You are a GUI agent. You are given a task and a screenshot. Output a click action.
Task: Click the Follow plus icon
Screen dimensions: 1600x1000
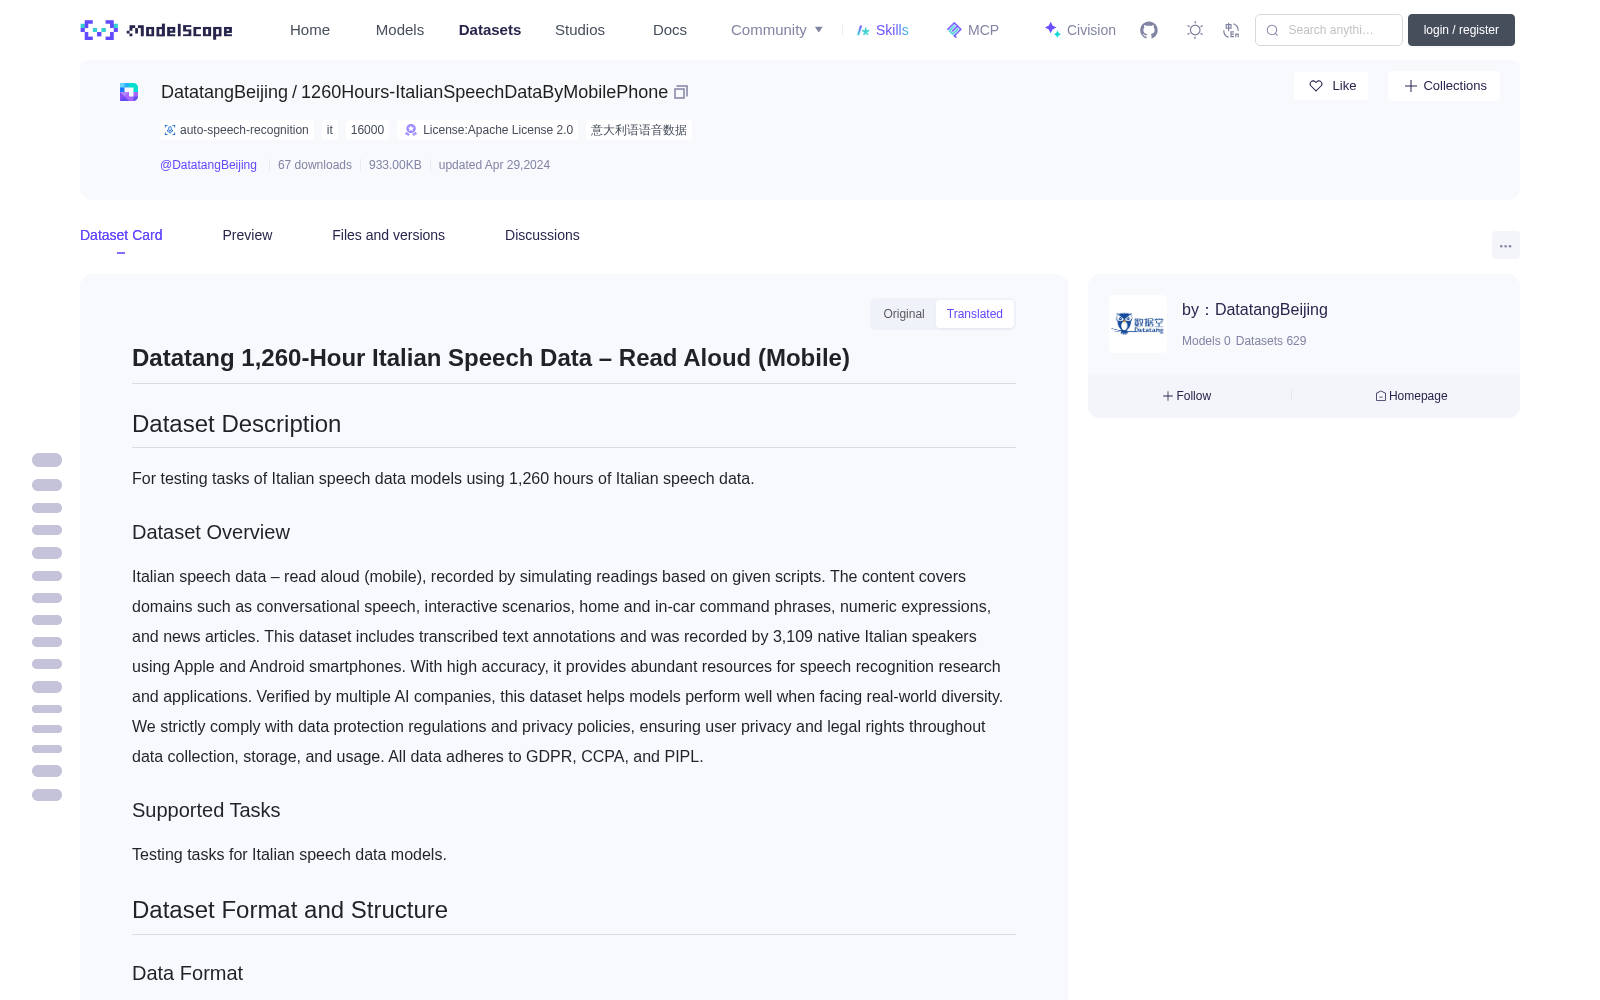pos(1168,396)
